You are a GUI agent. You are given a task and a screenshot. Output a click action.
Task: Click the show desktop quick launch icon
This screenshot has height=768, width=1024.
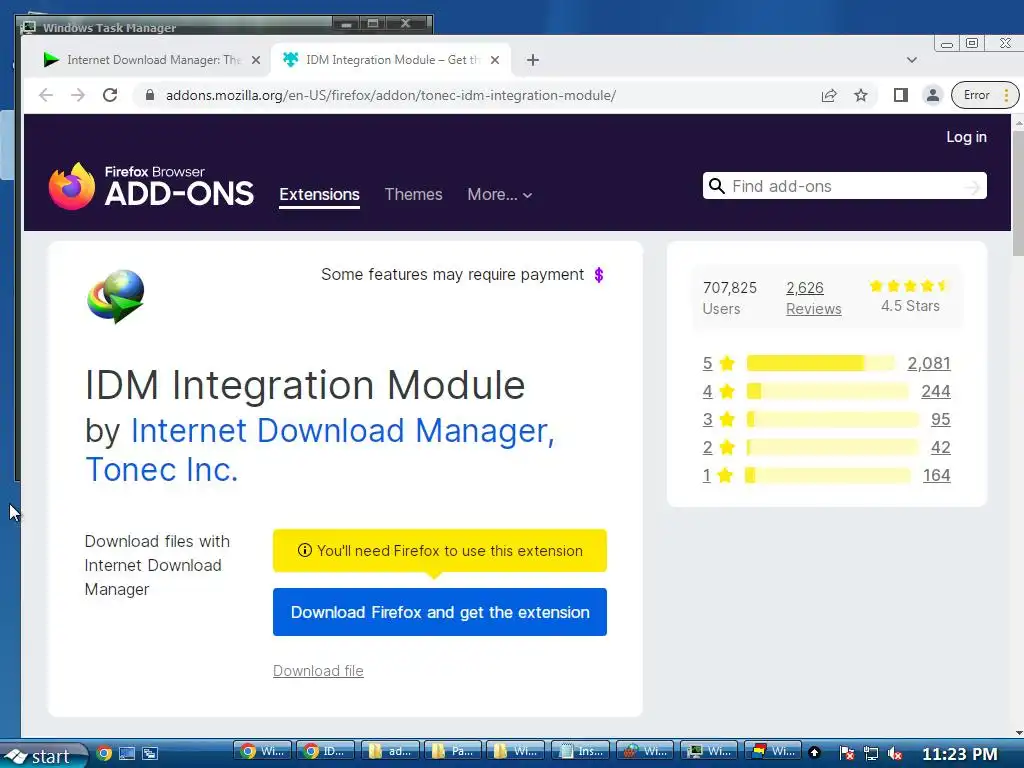click(127, 754)
